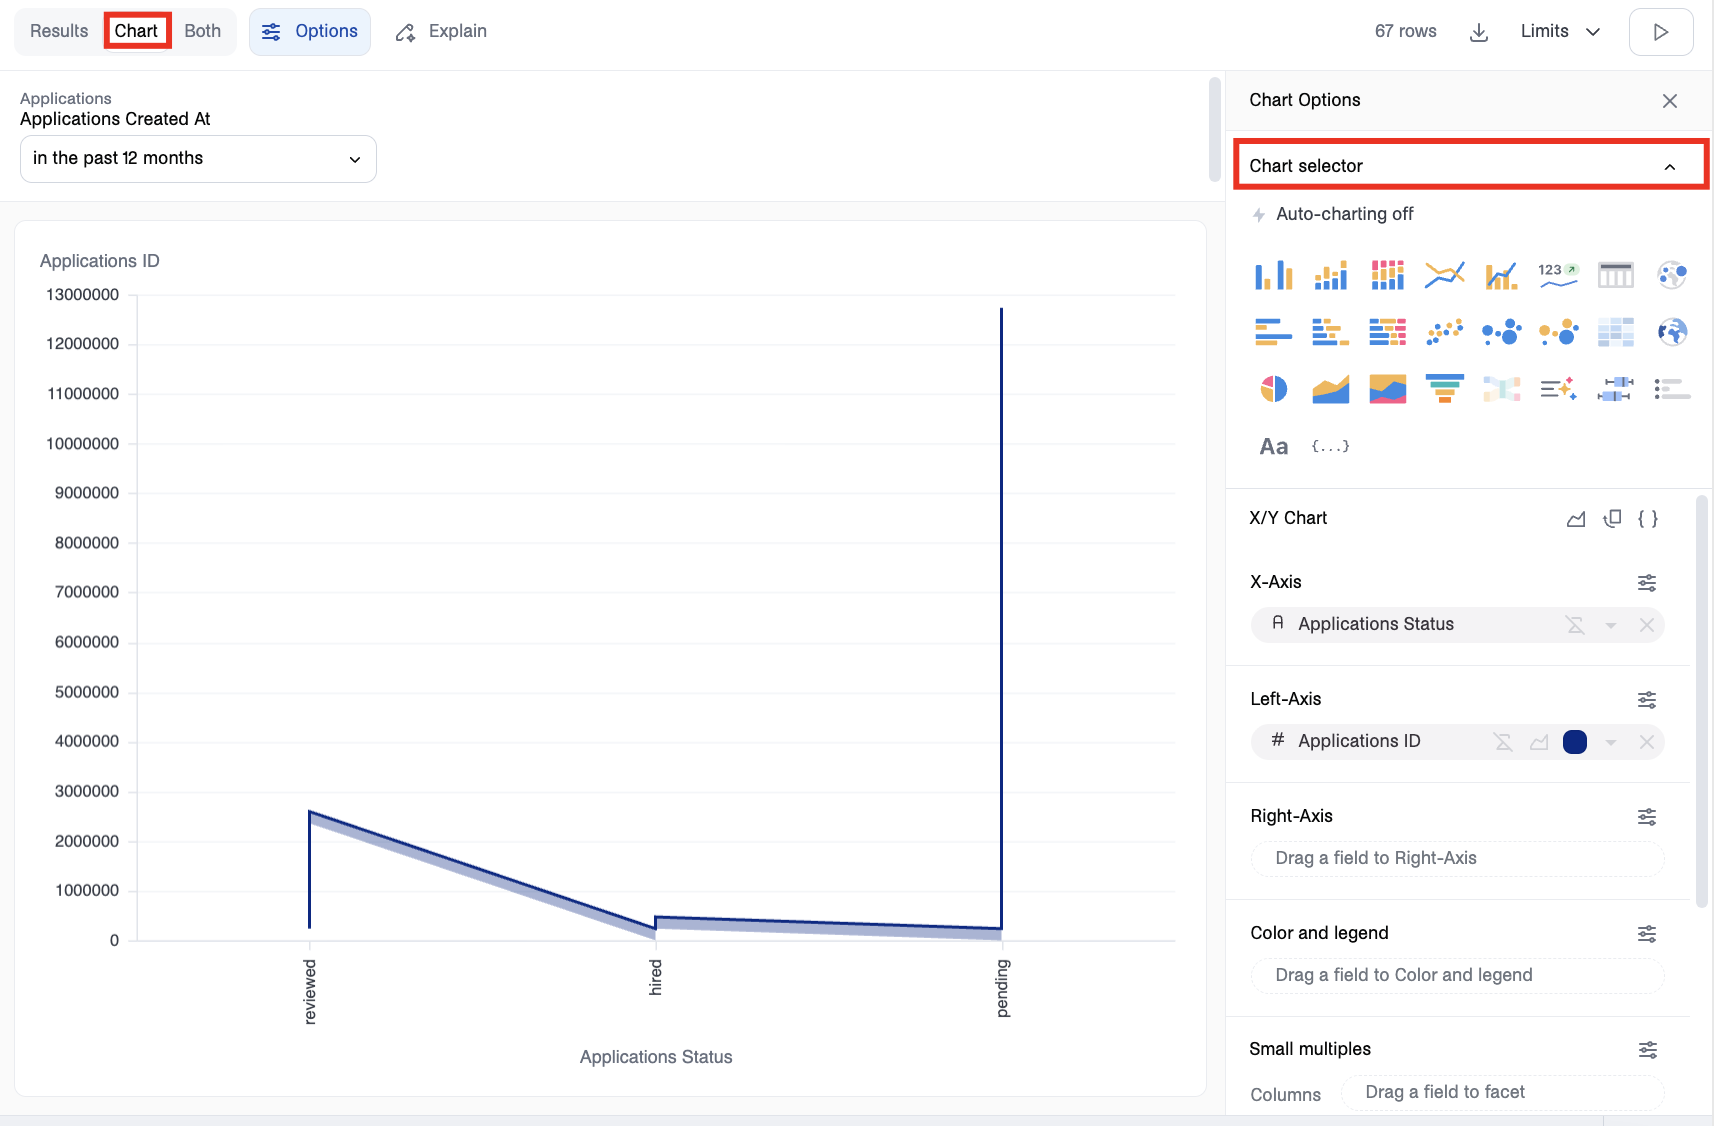Viewport: 1714px width, 1126px height.
Task: Switch to the Both tab
Action: coord(203,31)
